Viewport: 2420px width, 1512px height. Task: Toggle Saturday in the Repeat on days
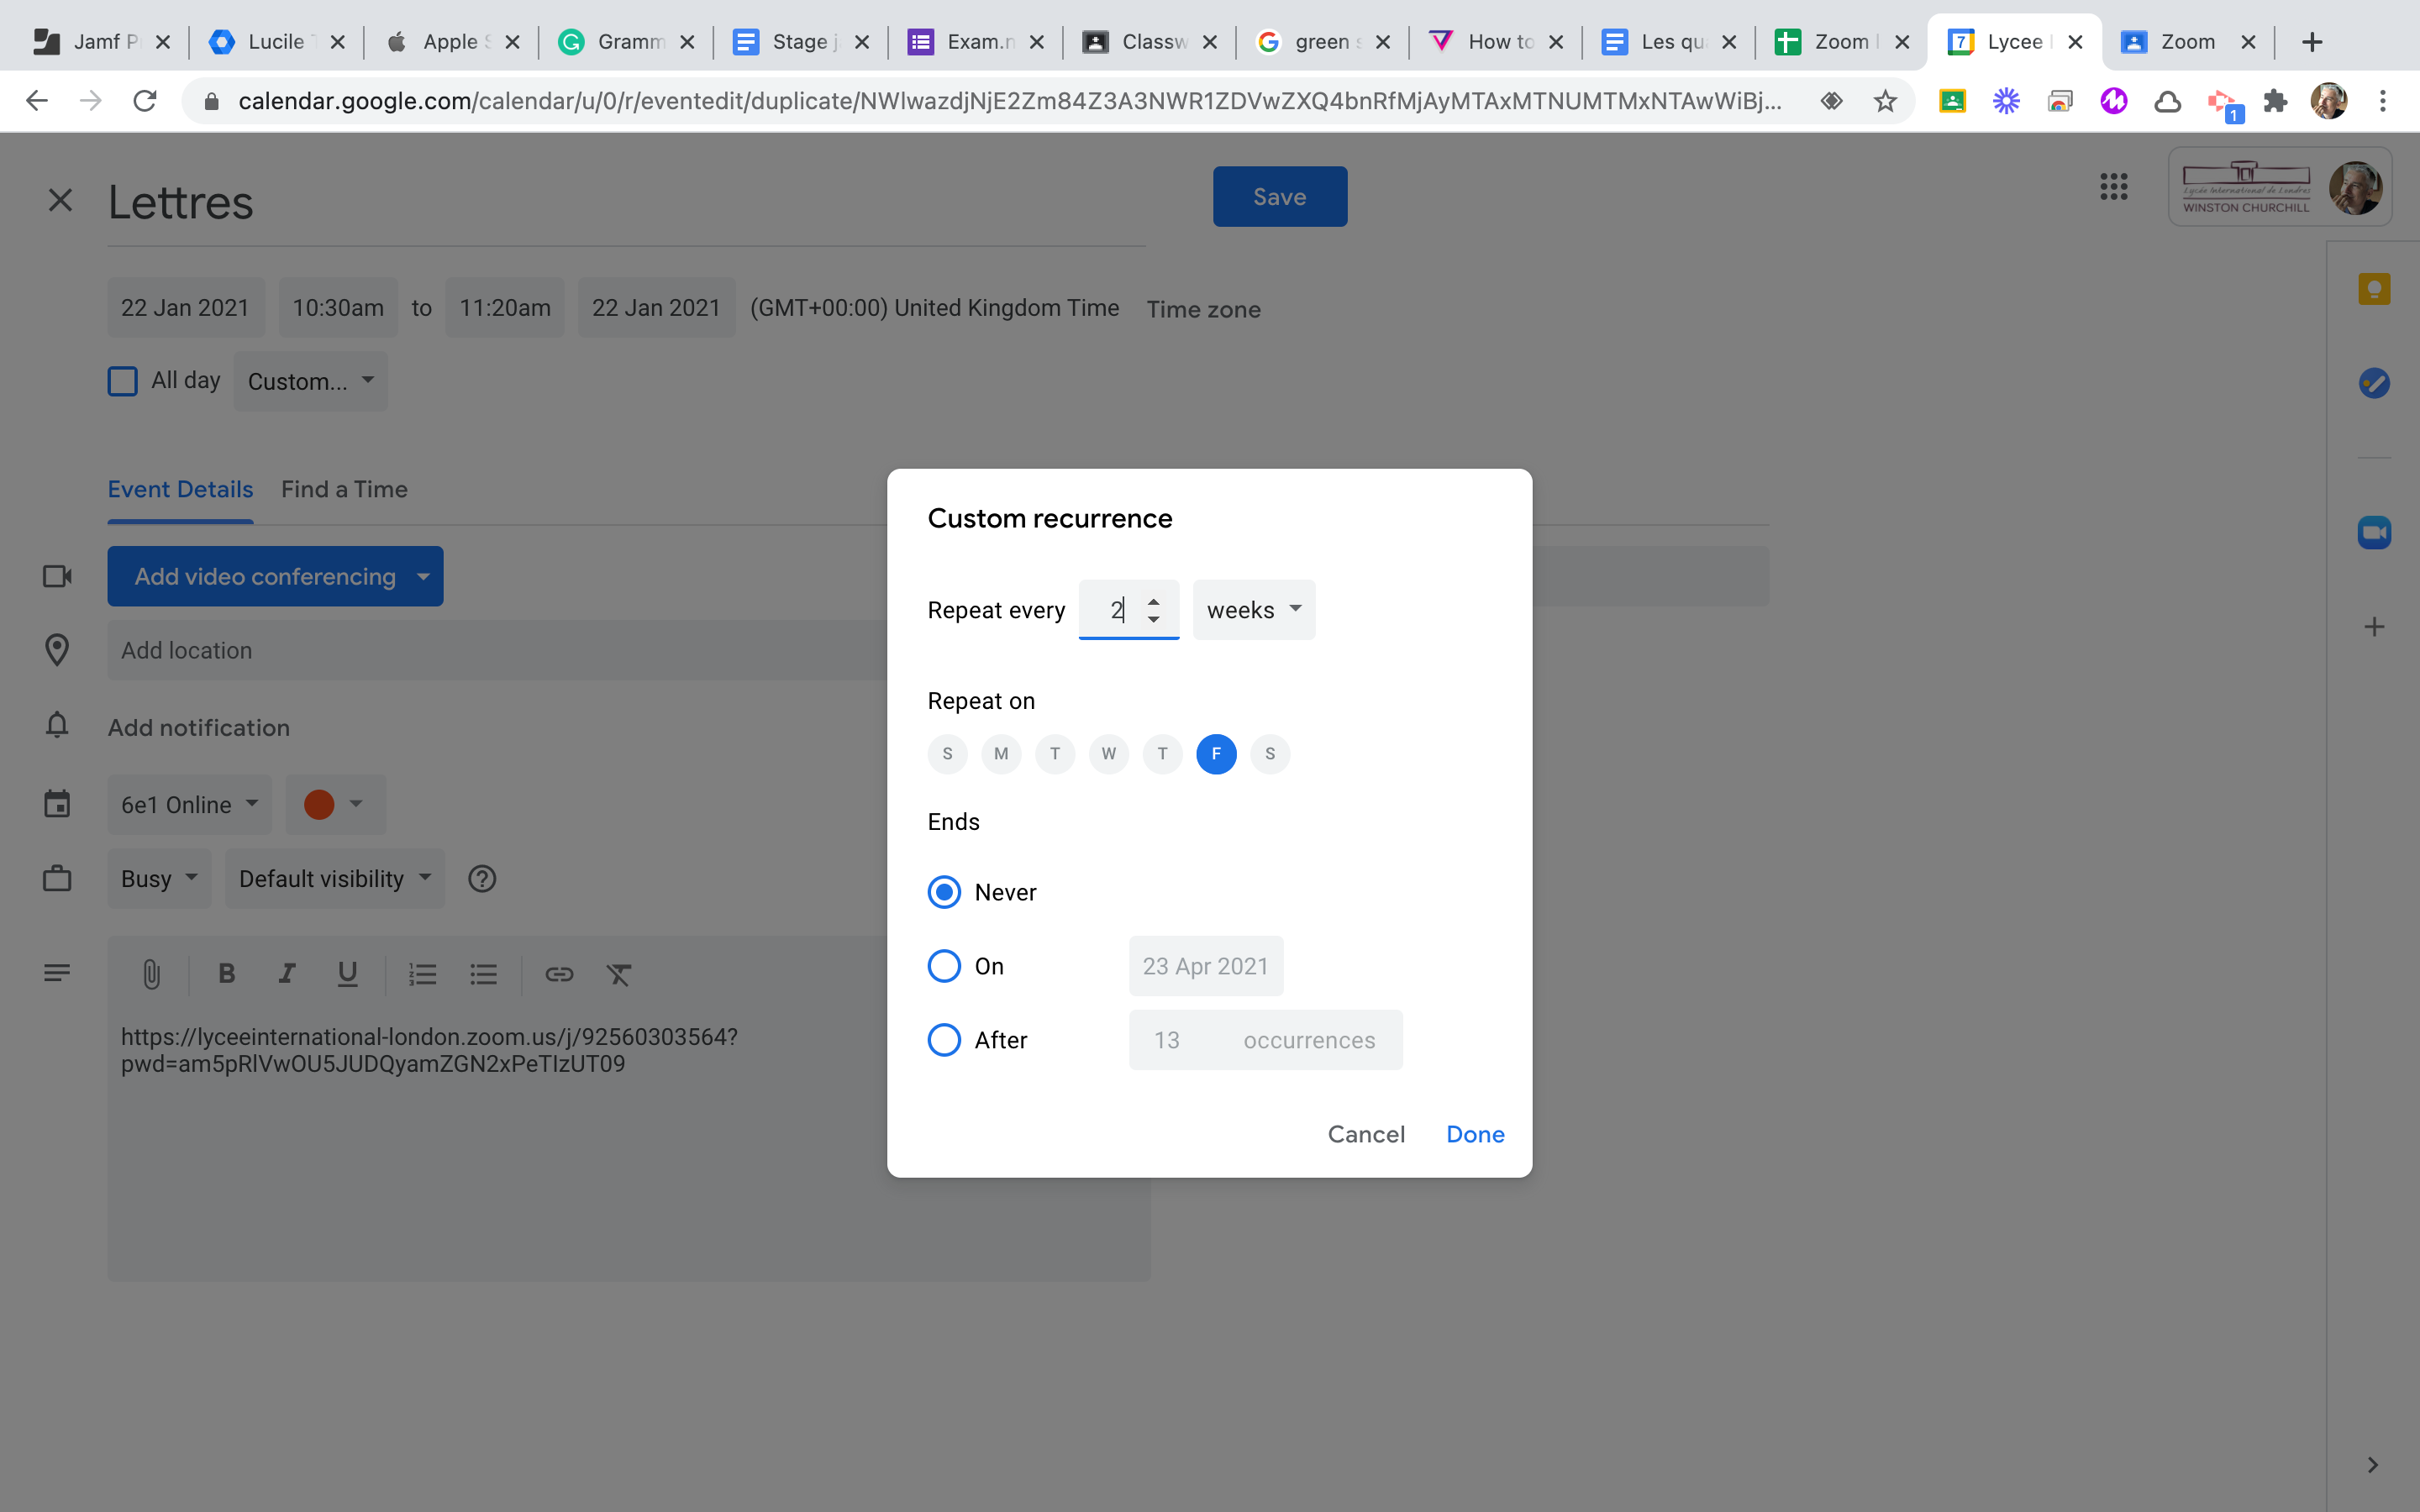coord(1269,754)
